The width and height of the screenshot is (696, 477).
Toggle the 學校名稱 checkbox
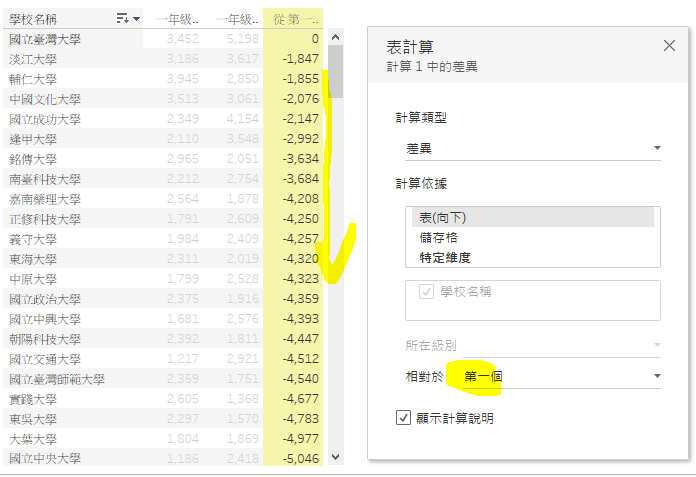426,292
